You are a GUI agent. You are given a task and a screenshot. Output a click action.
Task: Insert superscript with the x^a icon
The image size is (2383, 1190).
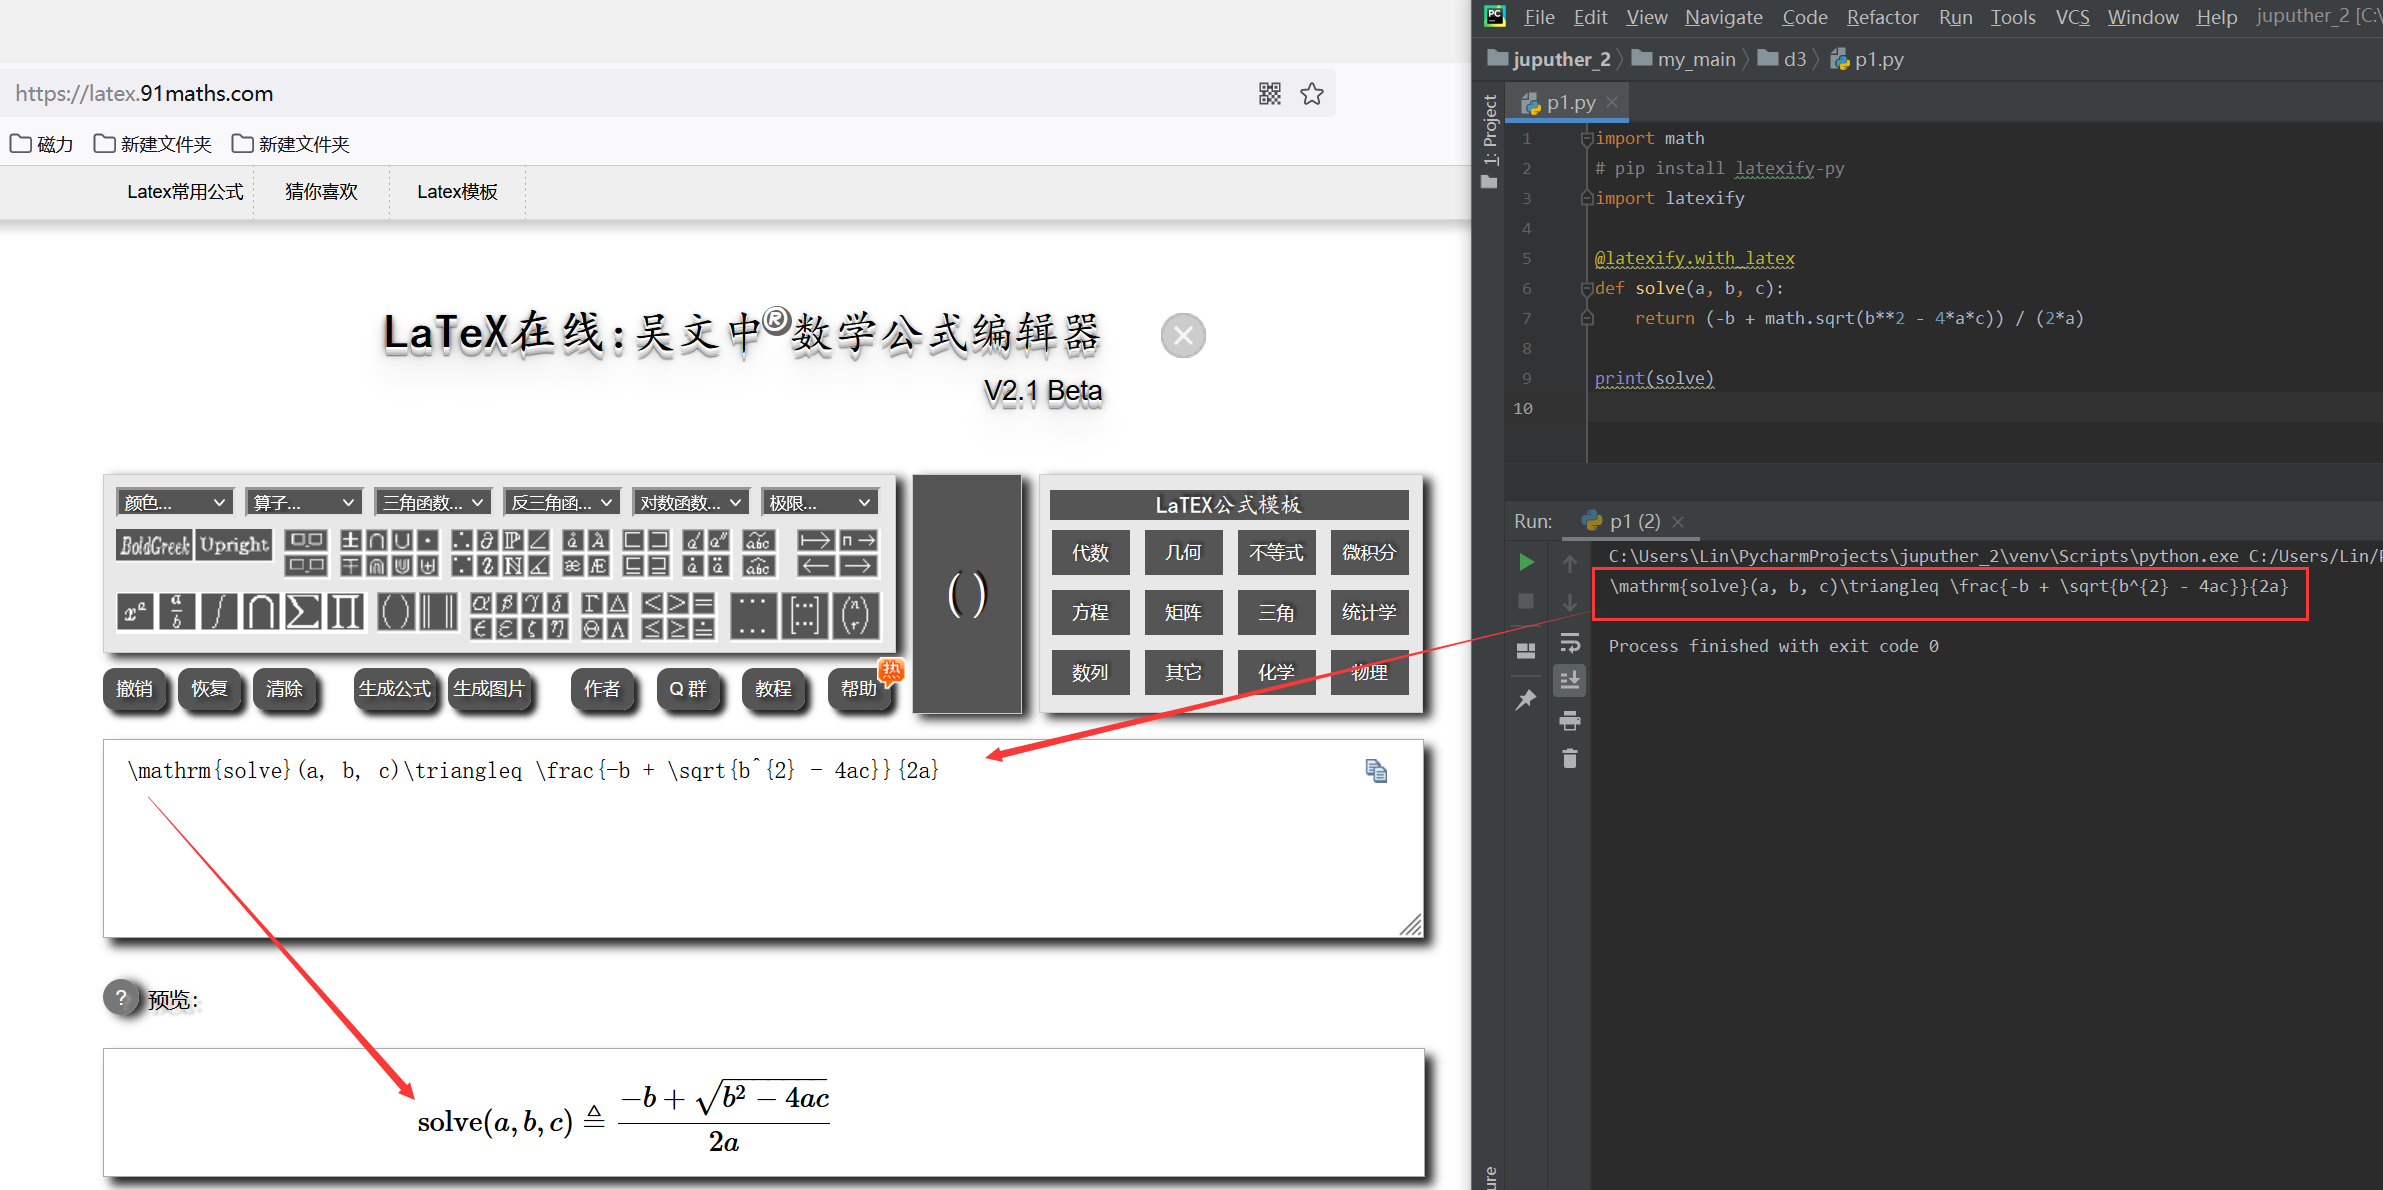[x=133, y=612]
